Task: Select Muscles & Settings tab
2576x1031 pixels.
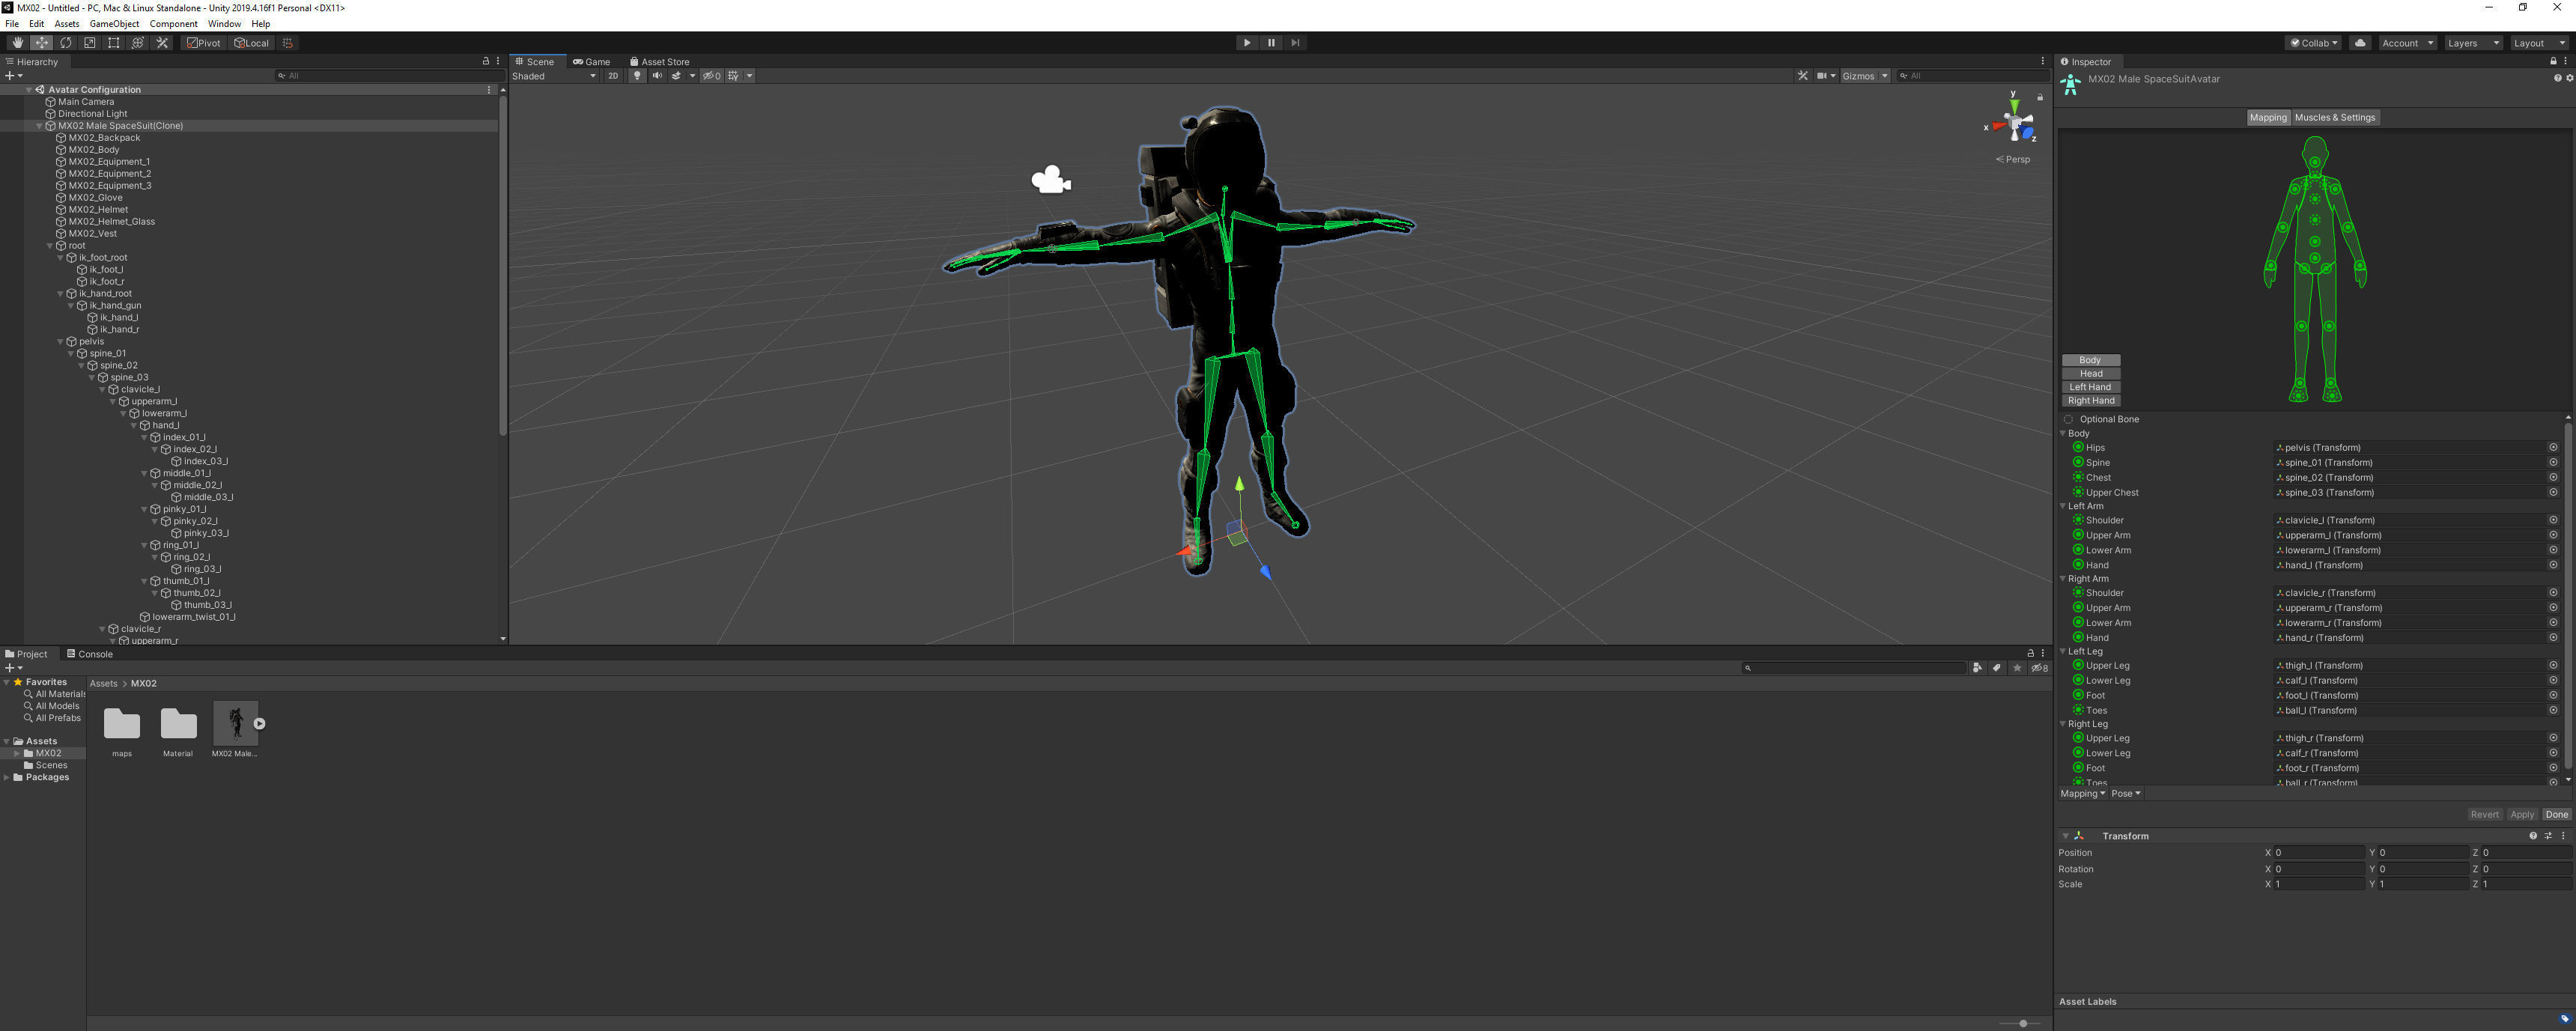Action: [x=2334, y=118]
